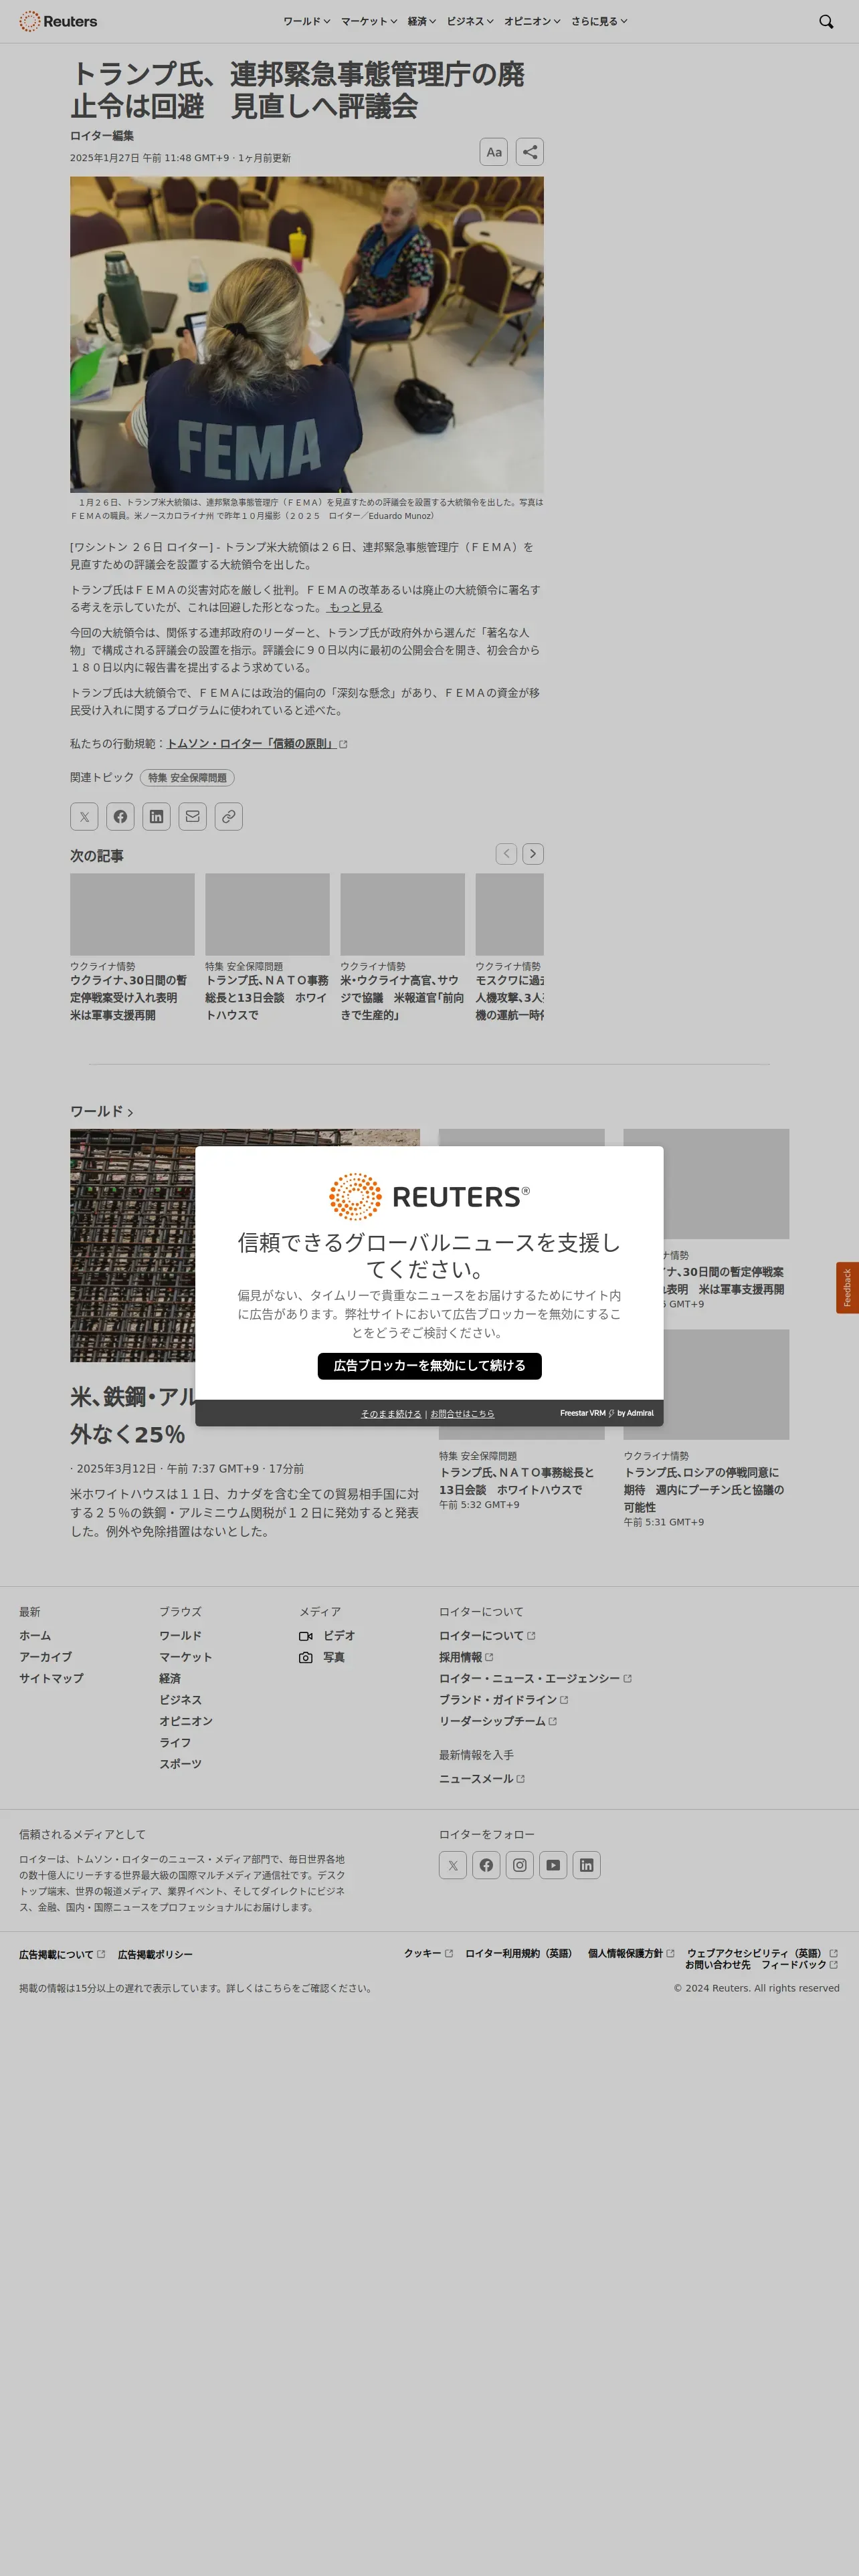Click 広告ブロッカーを無効にして続ける button

point(430,1366)
